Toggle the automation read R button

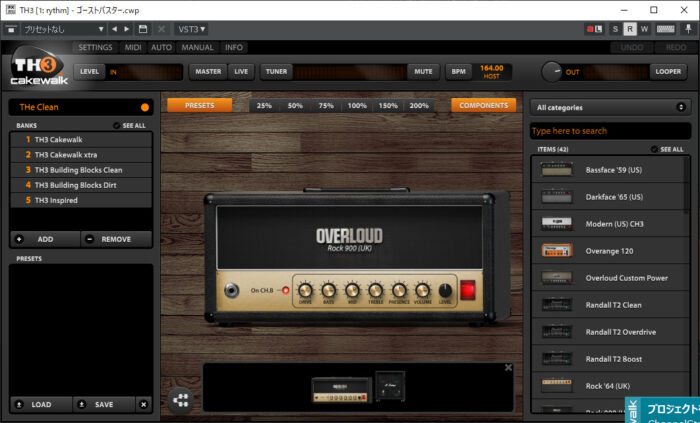[630, 29]
